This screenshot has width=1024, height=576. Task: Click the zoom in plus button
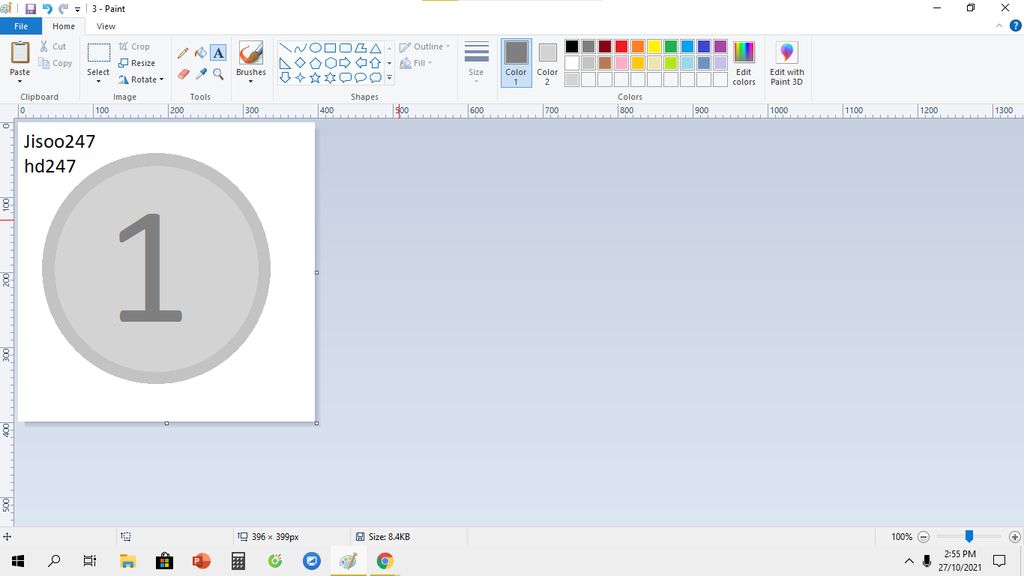[1014, 537]
